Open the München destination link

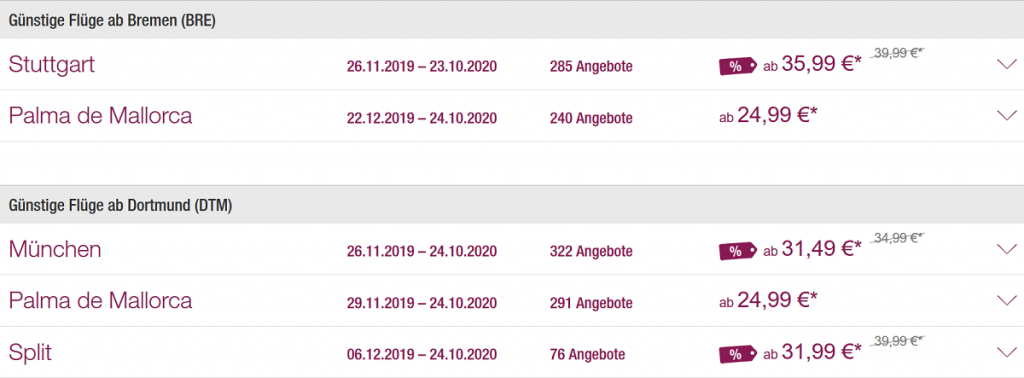pos(55,249)
